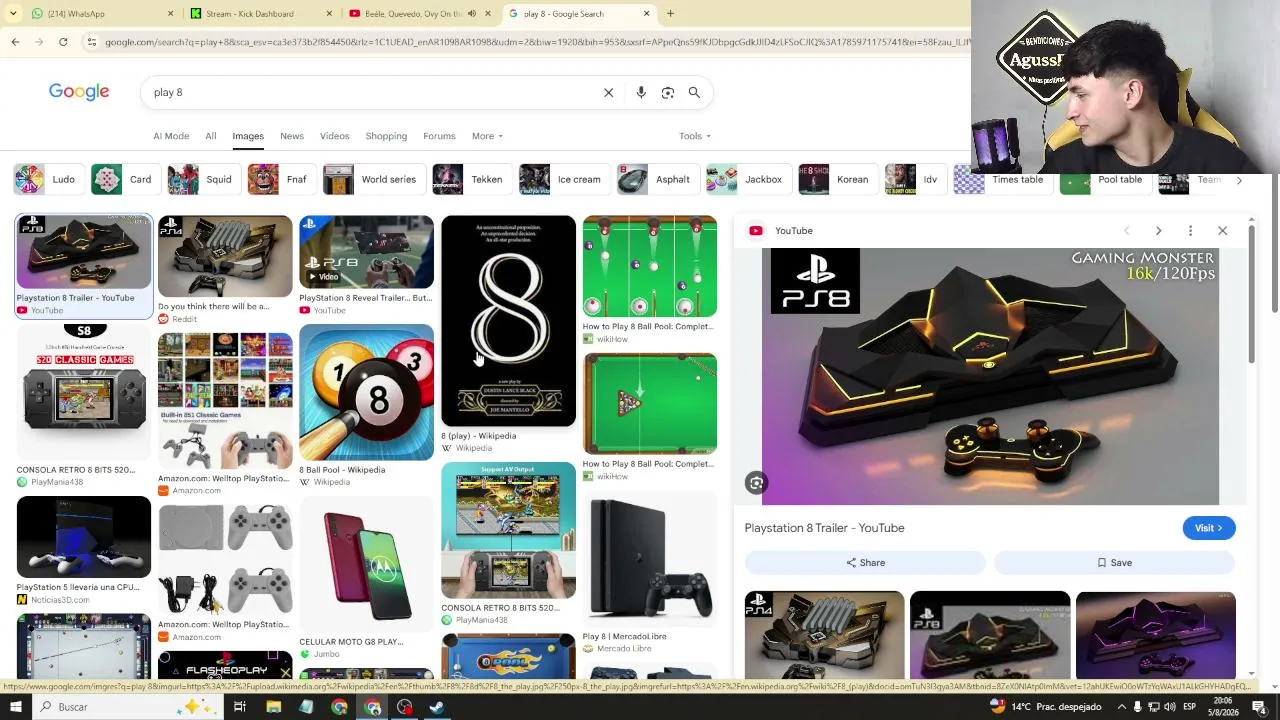Open the AI Mode search tab
Viewport: 1280px width, 720px height.
pos(171,136)
